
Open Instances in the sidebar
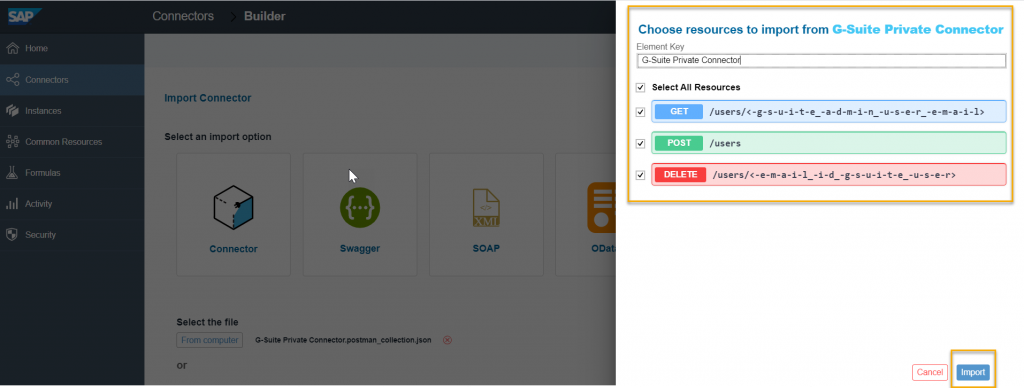click(x=72, y=110)
